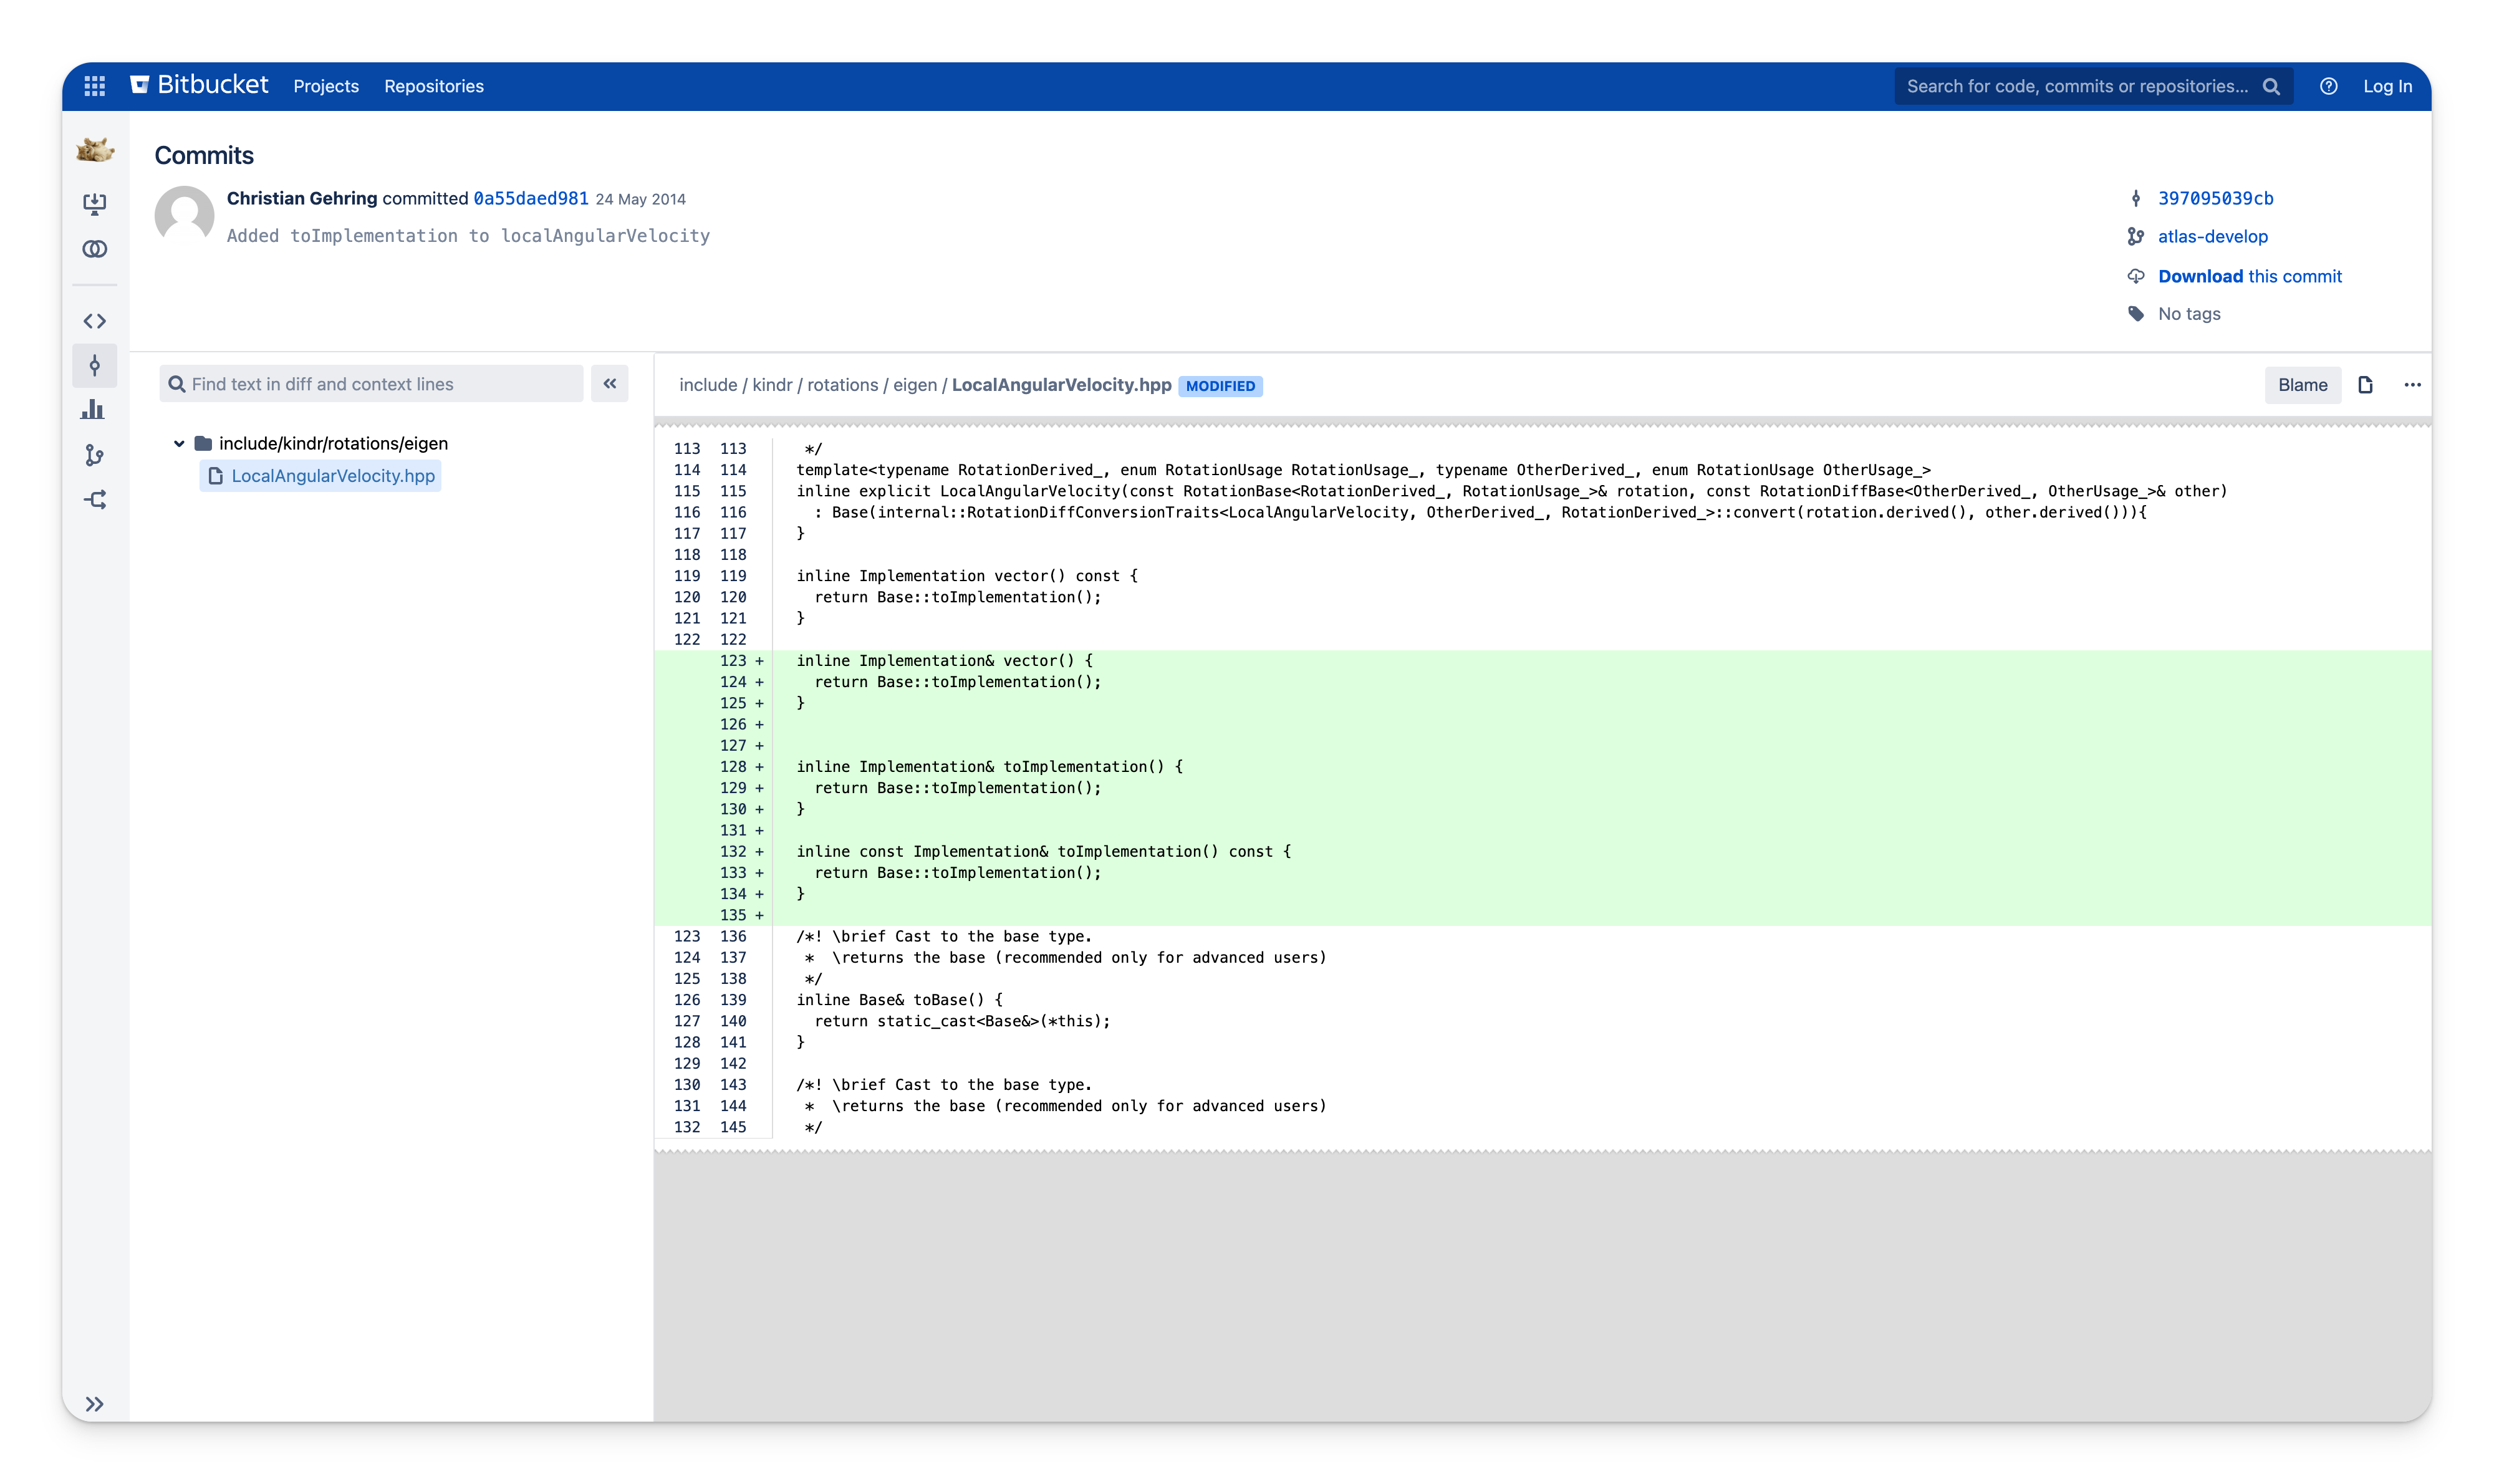Viewport: 2494px width, 1484px height.
Task: Select the Branches icon in sidebar
Action: pyautogui.click(x=95, y=456)
